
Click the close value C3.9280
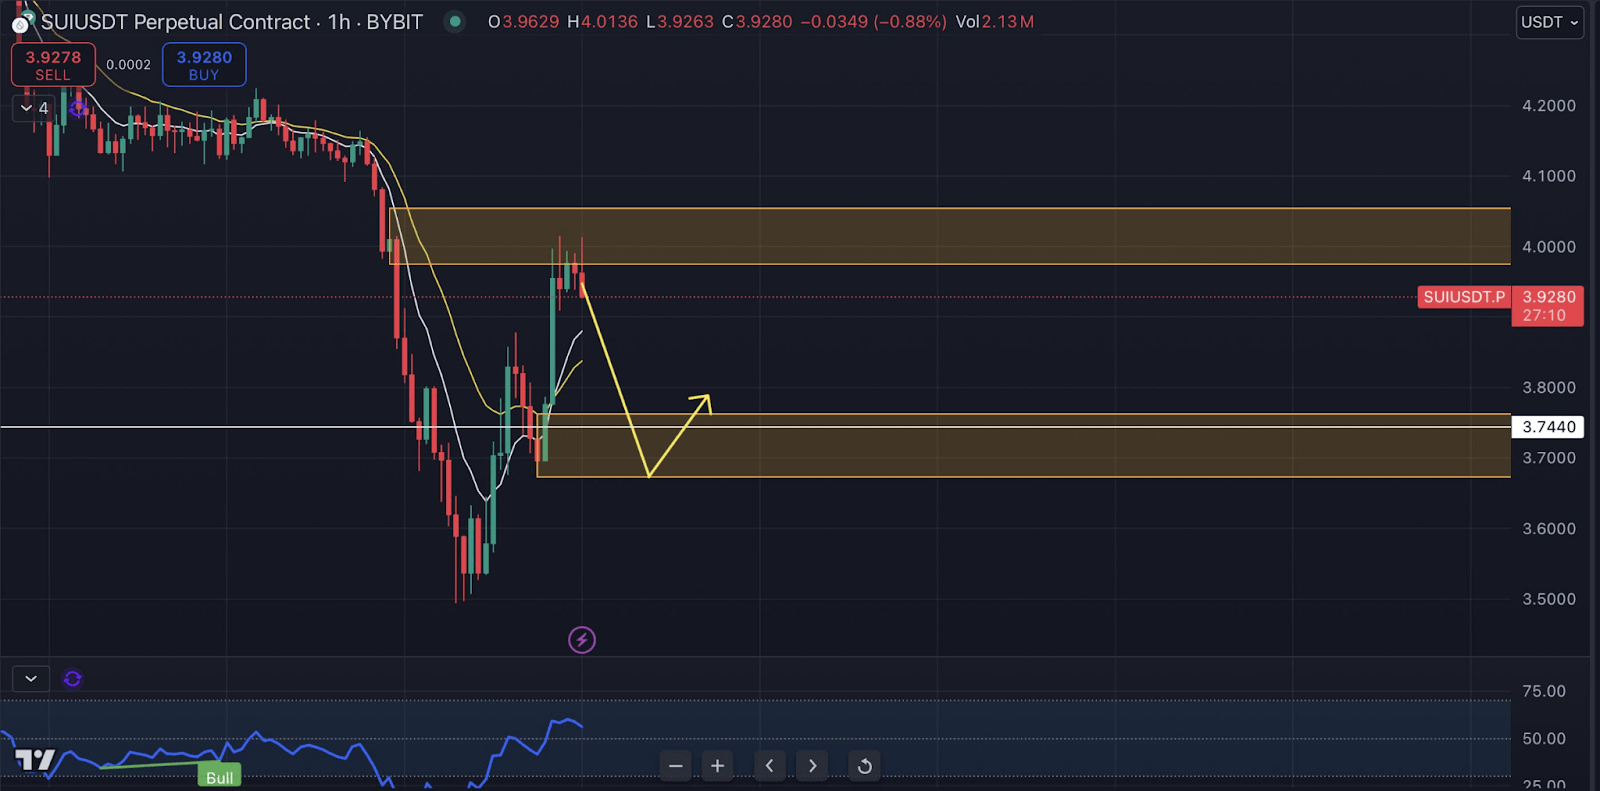pos(757,22)
